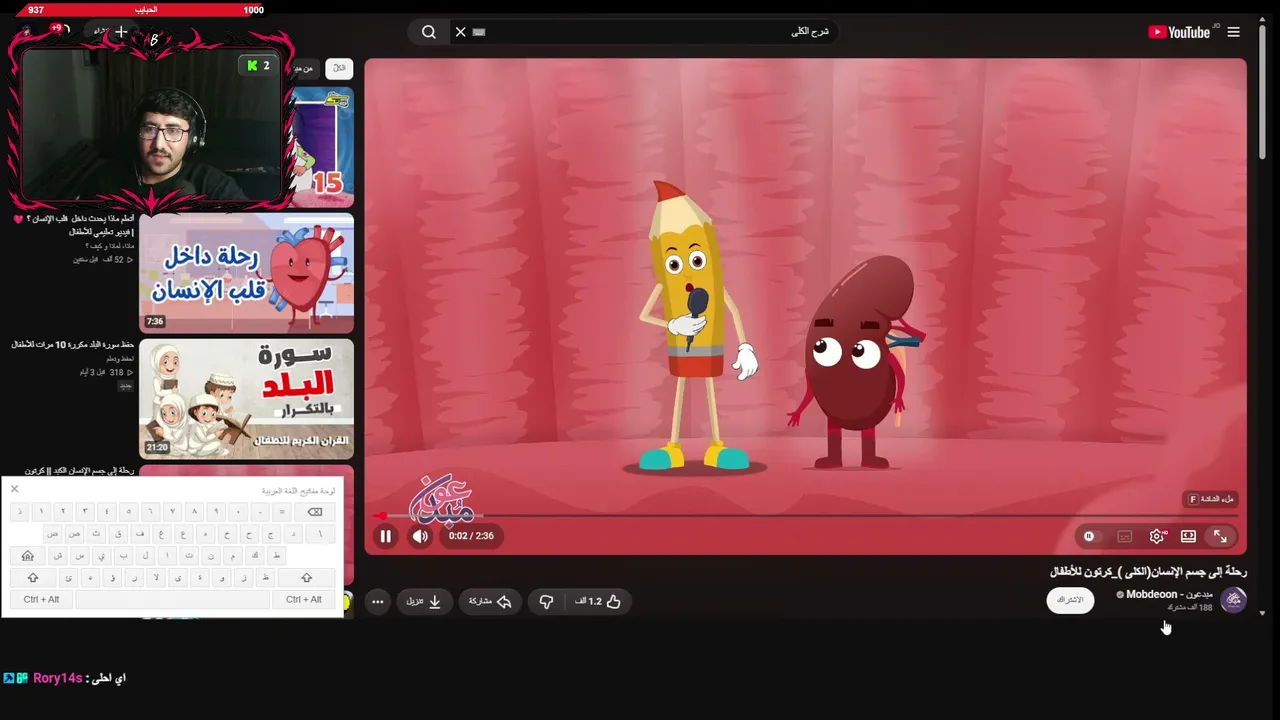Click the plus create button in overlay

(x=121, y=32)
